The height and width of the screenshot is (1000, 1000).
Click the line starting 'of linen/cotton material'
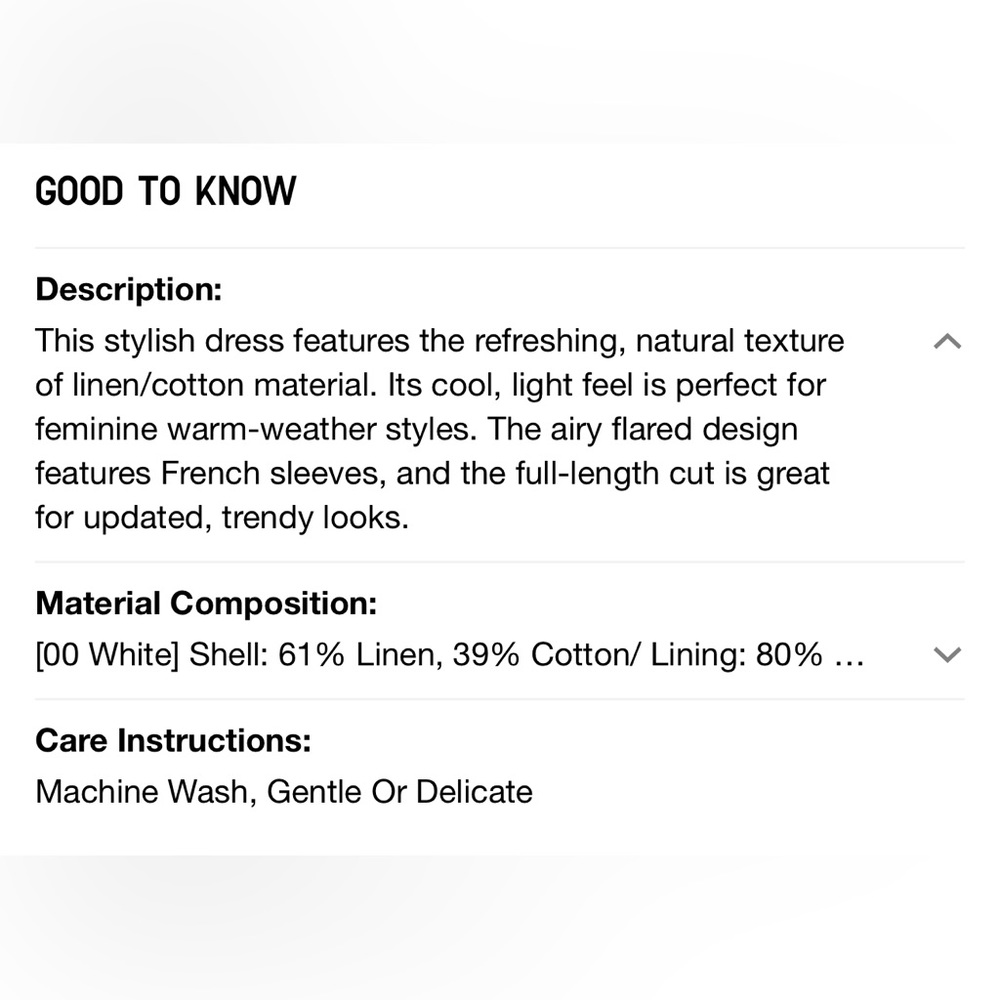(430, 386)
